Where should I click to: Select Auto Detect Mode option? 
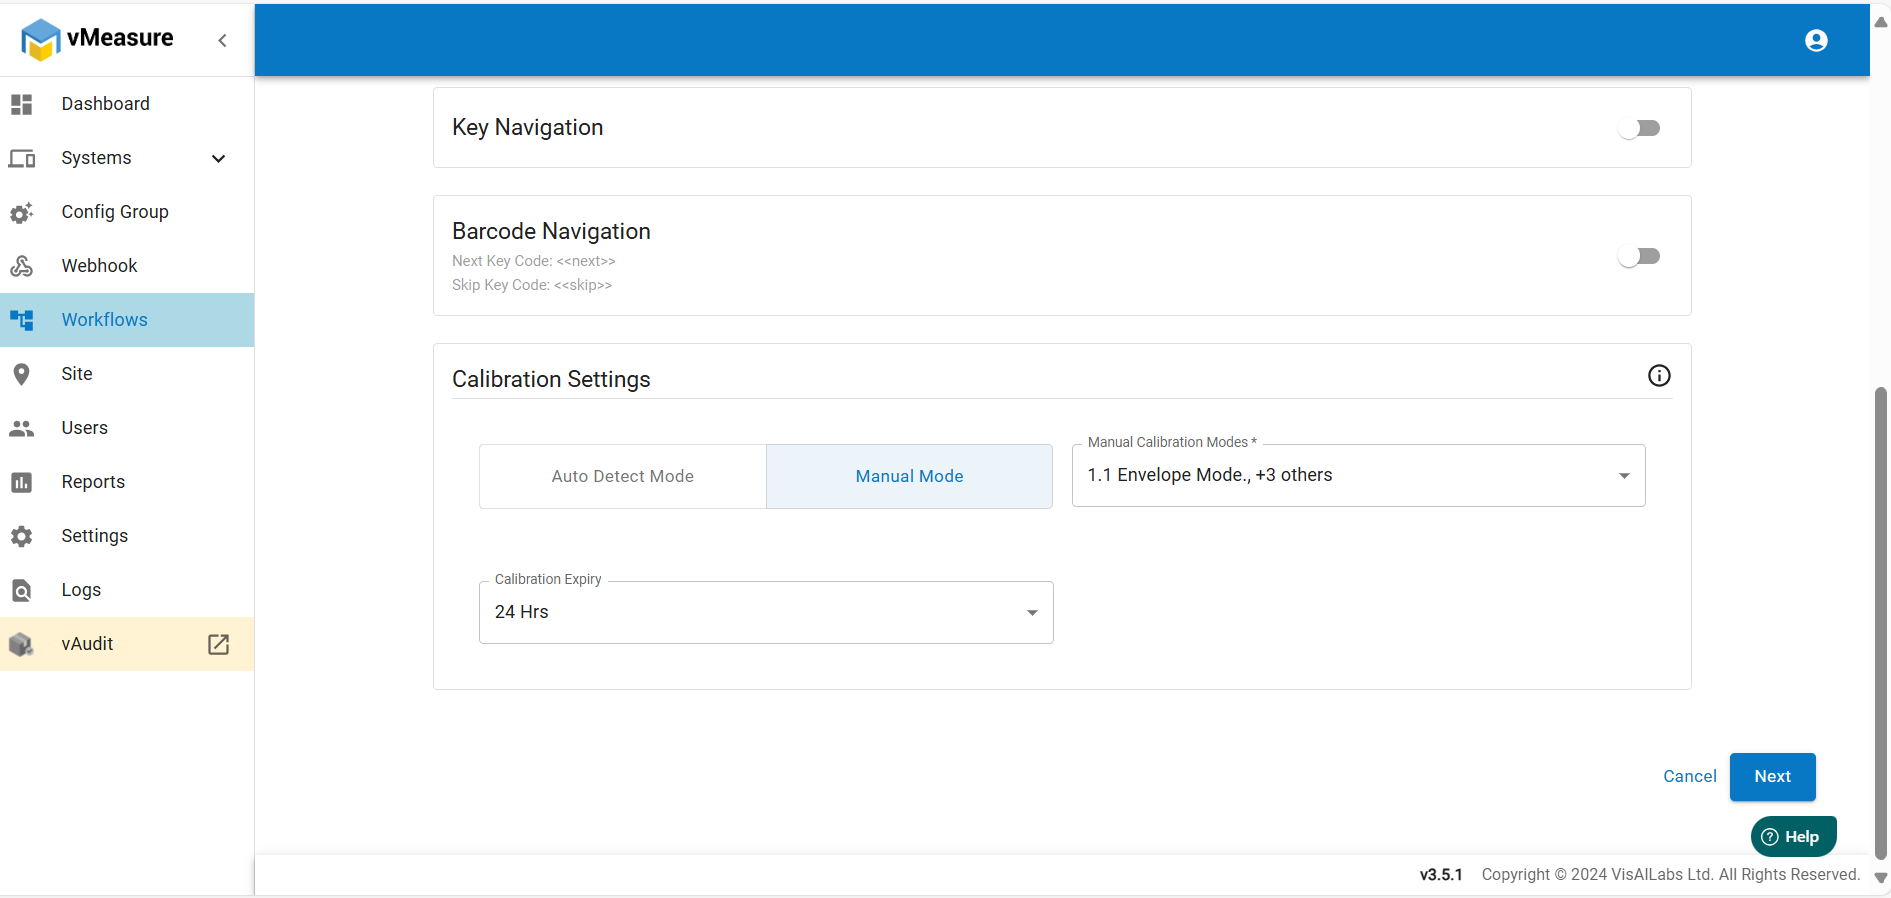(622, 476)
